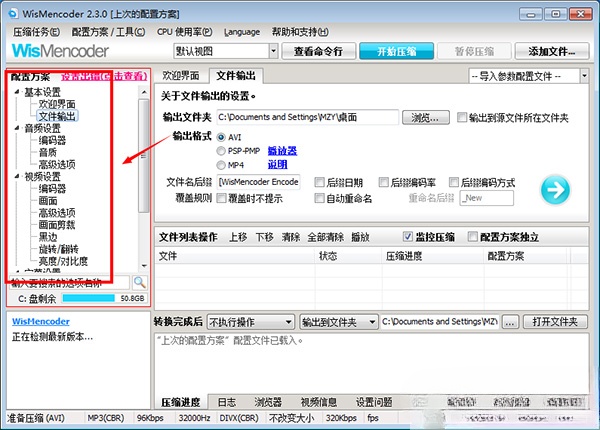Enable 输出到源文件所在文件夹 checkbox
Screen dimensions: 600x430
pyautogui.click(x=462, y=117)
